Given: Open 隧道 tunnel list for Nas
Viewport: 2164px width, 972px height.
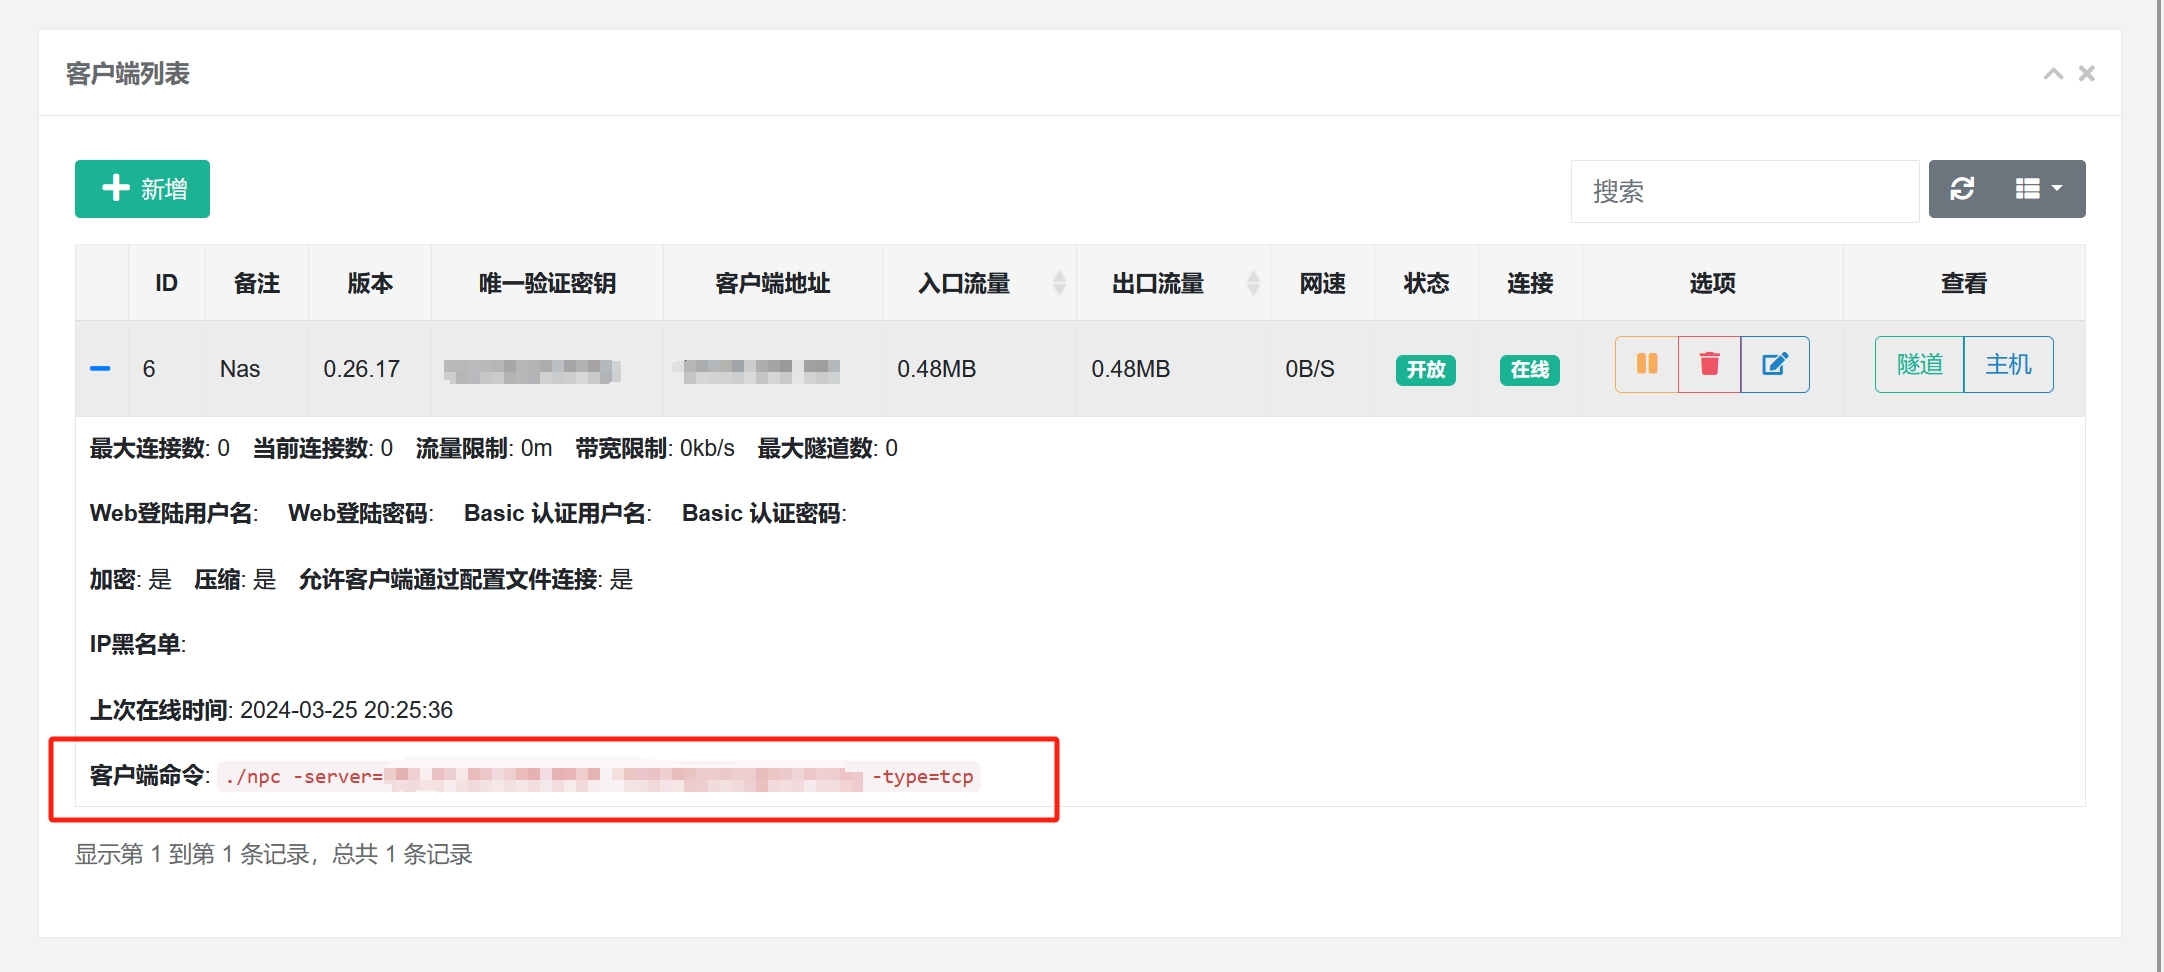Looking at the screenshot, I should [x=1919, y=364].
